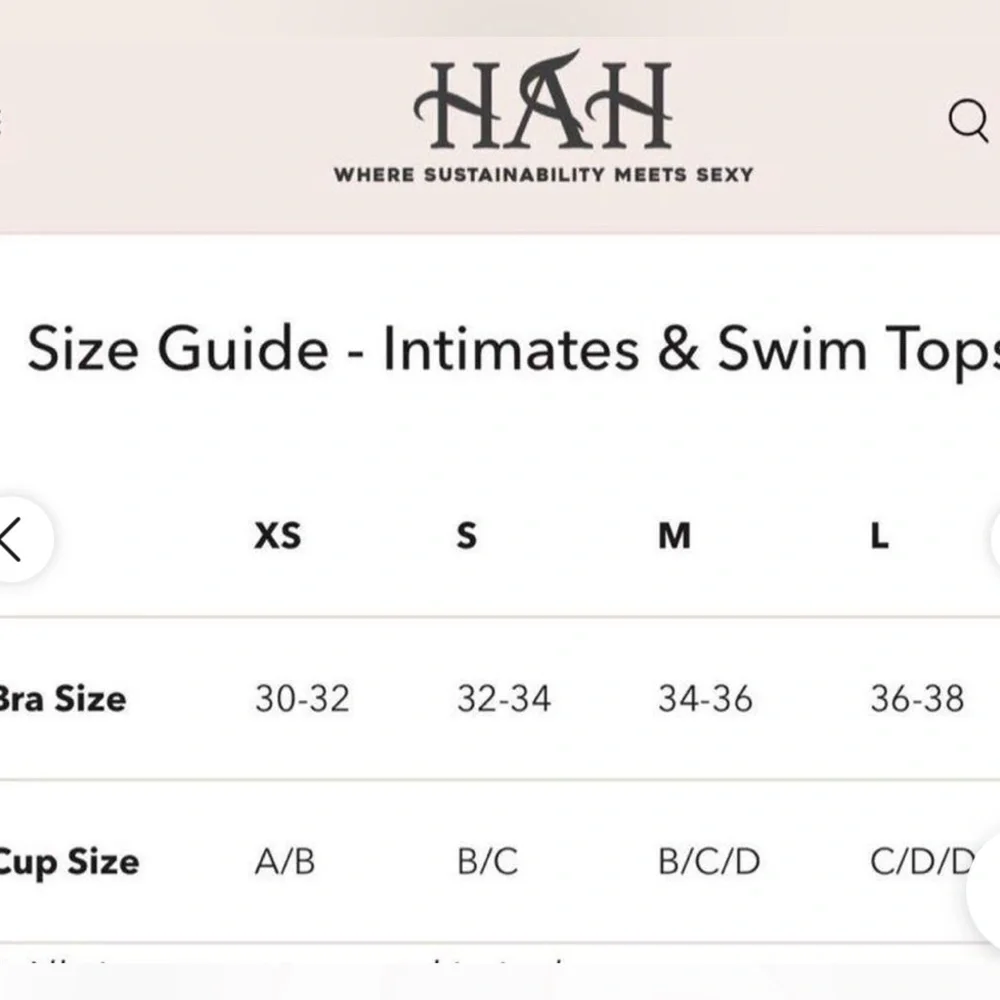Click the B/C/D cup size cell
Screen dimensions: 1000x1000
[709, 862]
